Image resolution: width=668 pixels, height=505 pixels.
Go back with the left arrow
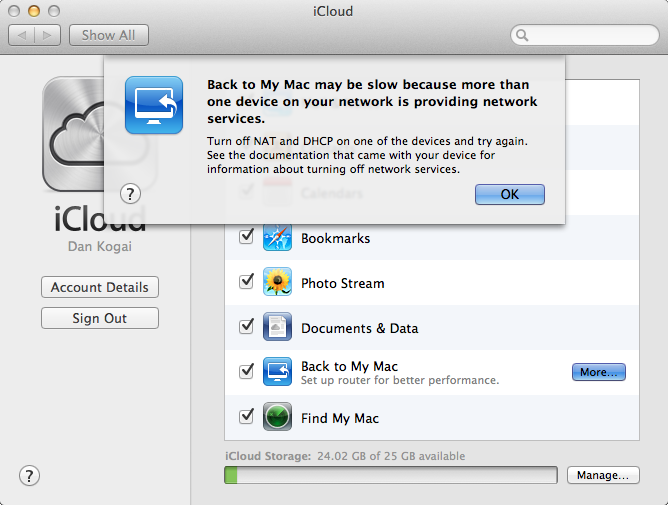[x=21, y=35]
